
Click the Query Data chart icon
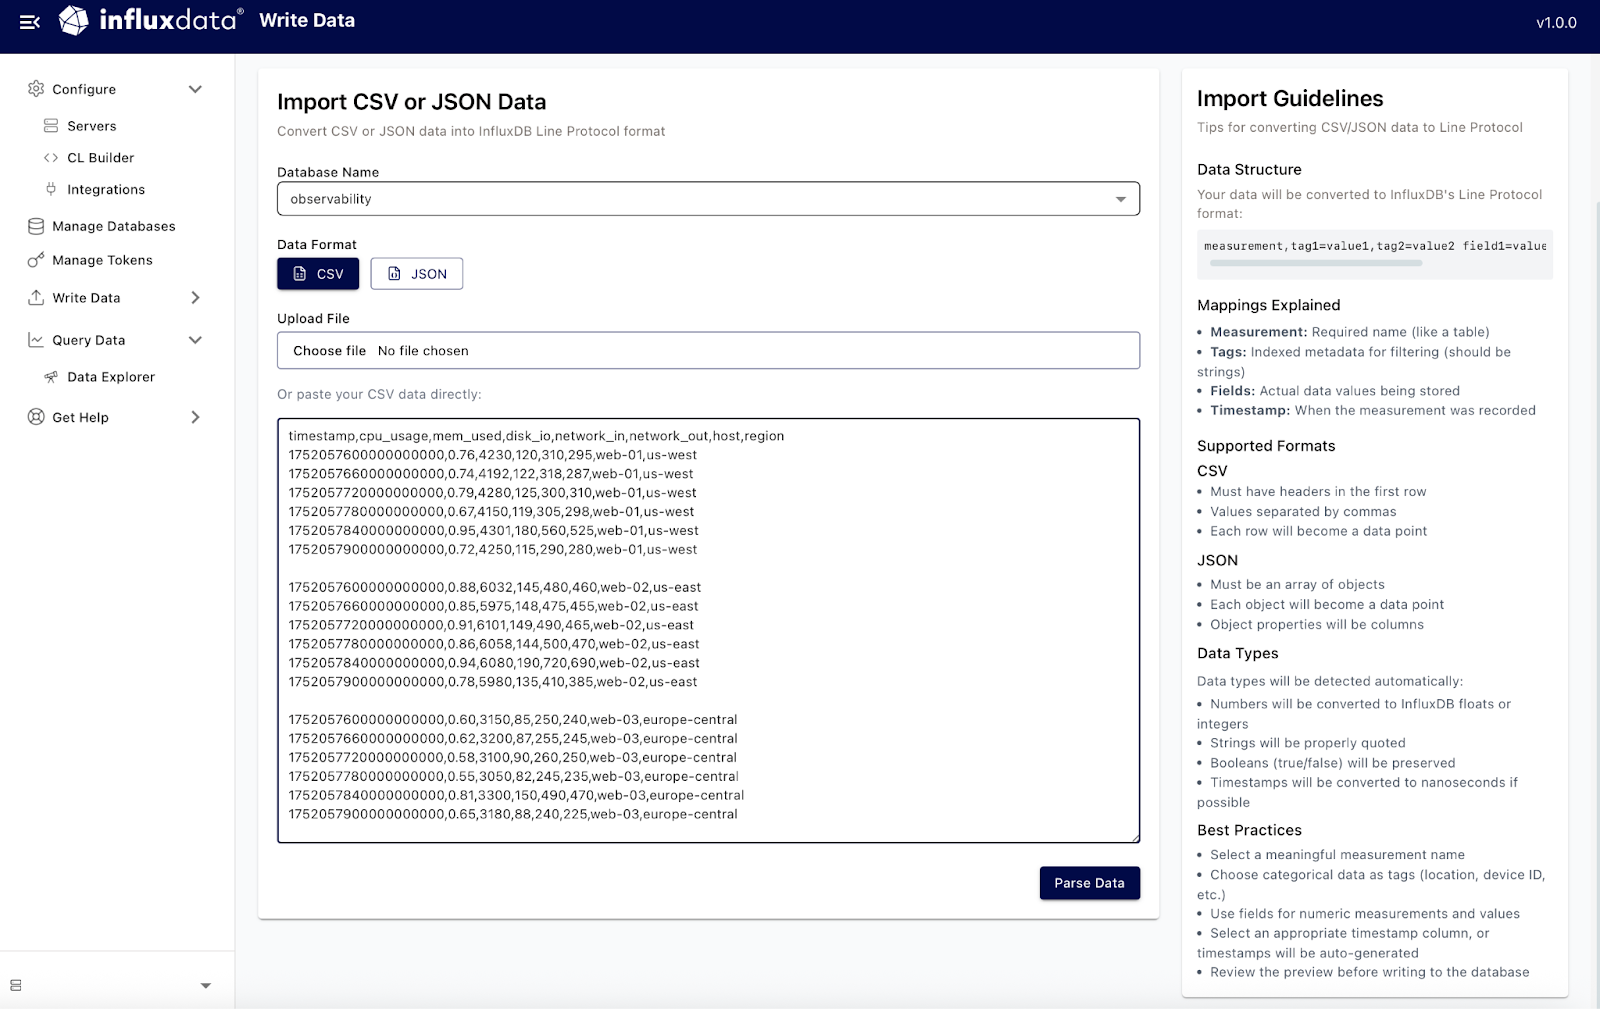[x=36, y=340]
